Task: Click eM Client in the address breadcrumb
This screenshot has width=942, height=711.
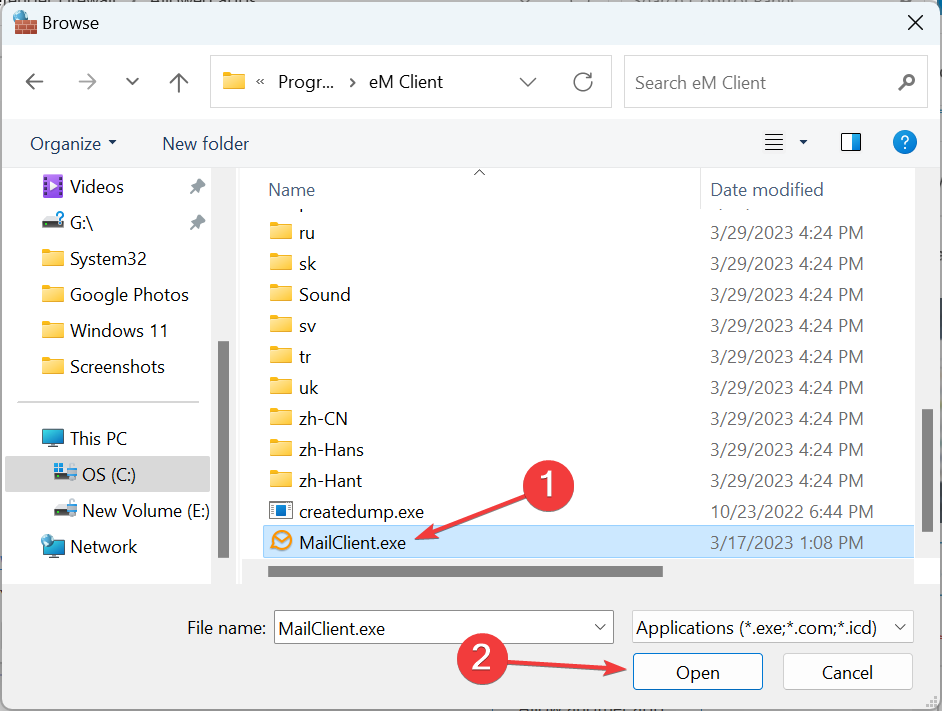Action: coord(406,82)
